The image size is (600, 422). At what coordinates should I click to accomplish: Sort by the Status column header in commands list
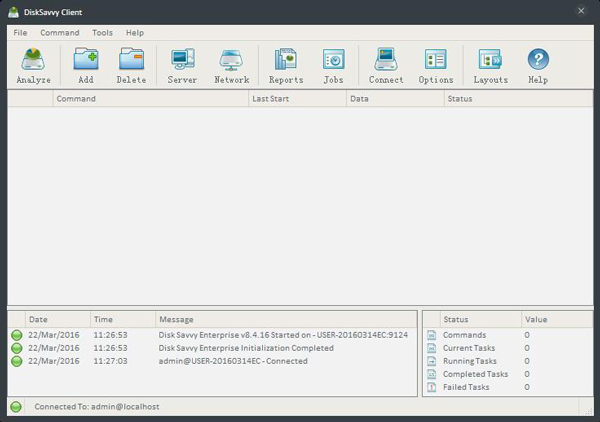tap(518, 99)
